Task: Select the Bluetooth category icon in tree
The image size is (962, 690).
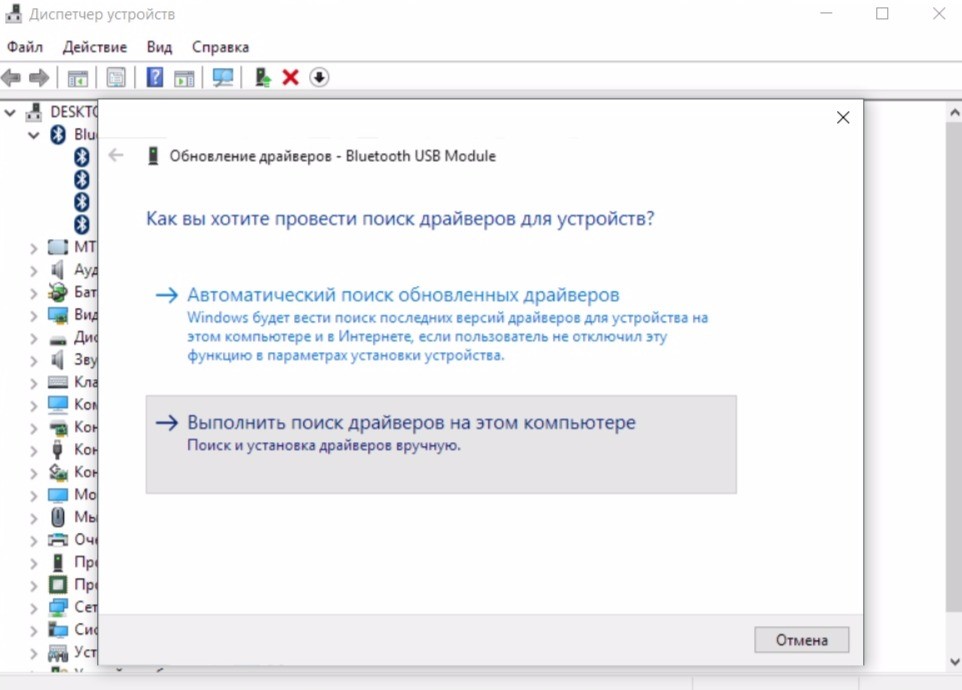Action: pos(58,134)
